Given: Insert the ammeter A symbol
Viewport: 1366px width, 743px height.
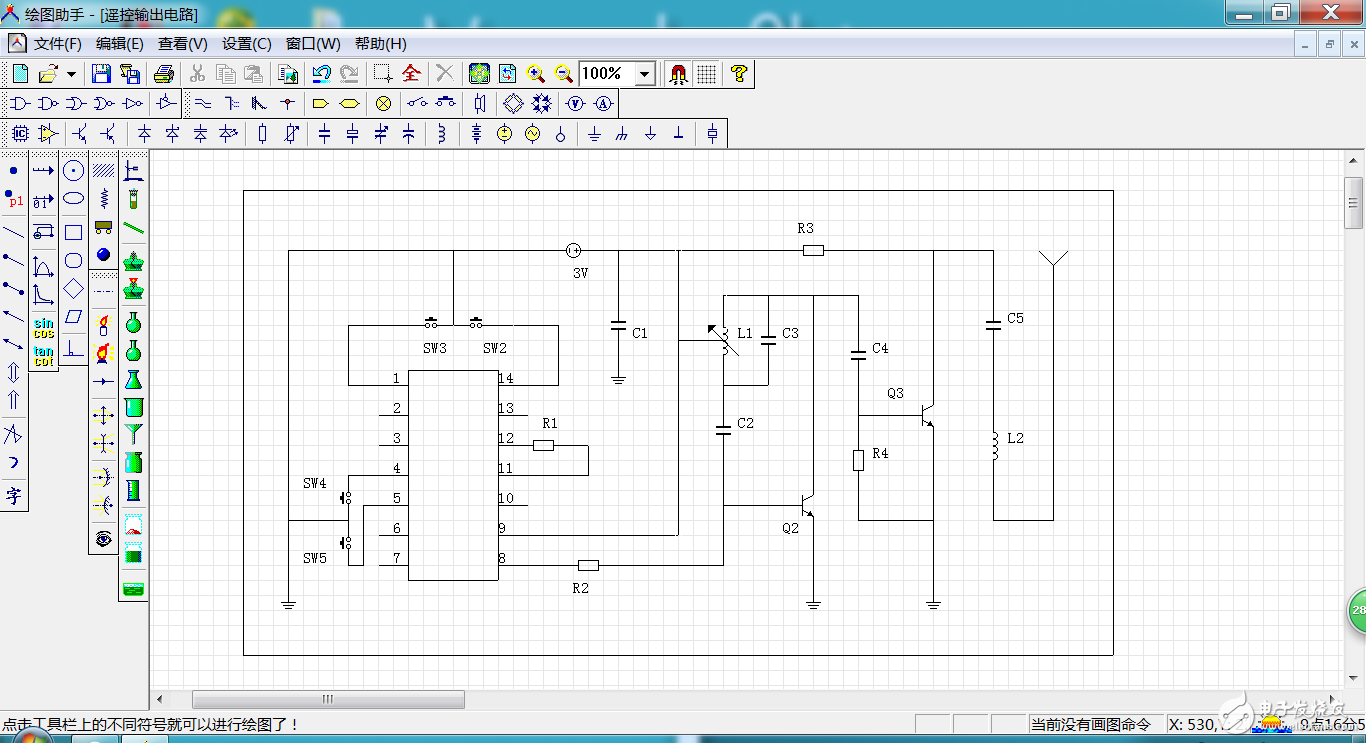Looking at the screenshot, I should (x=603, y=103).
